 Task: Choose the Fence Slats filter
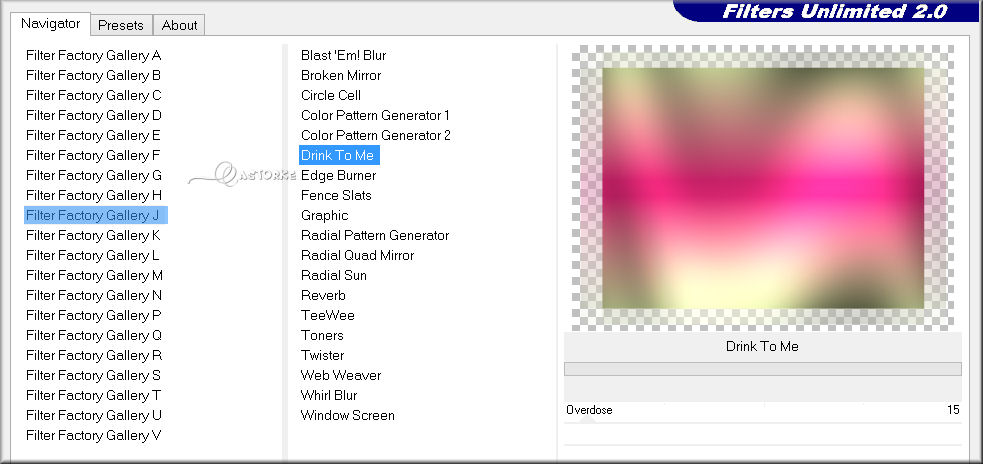[336, 196]
